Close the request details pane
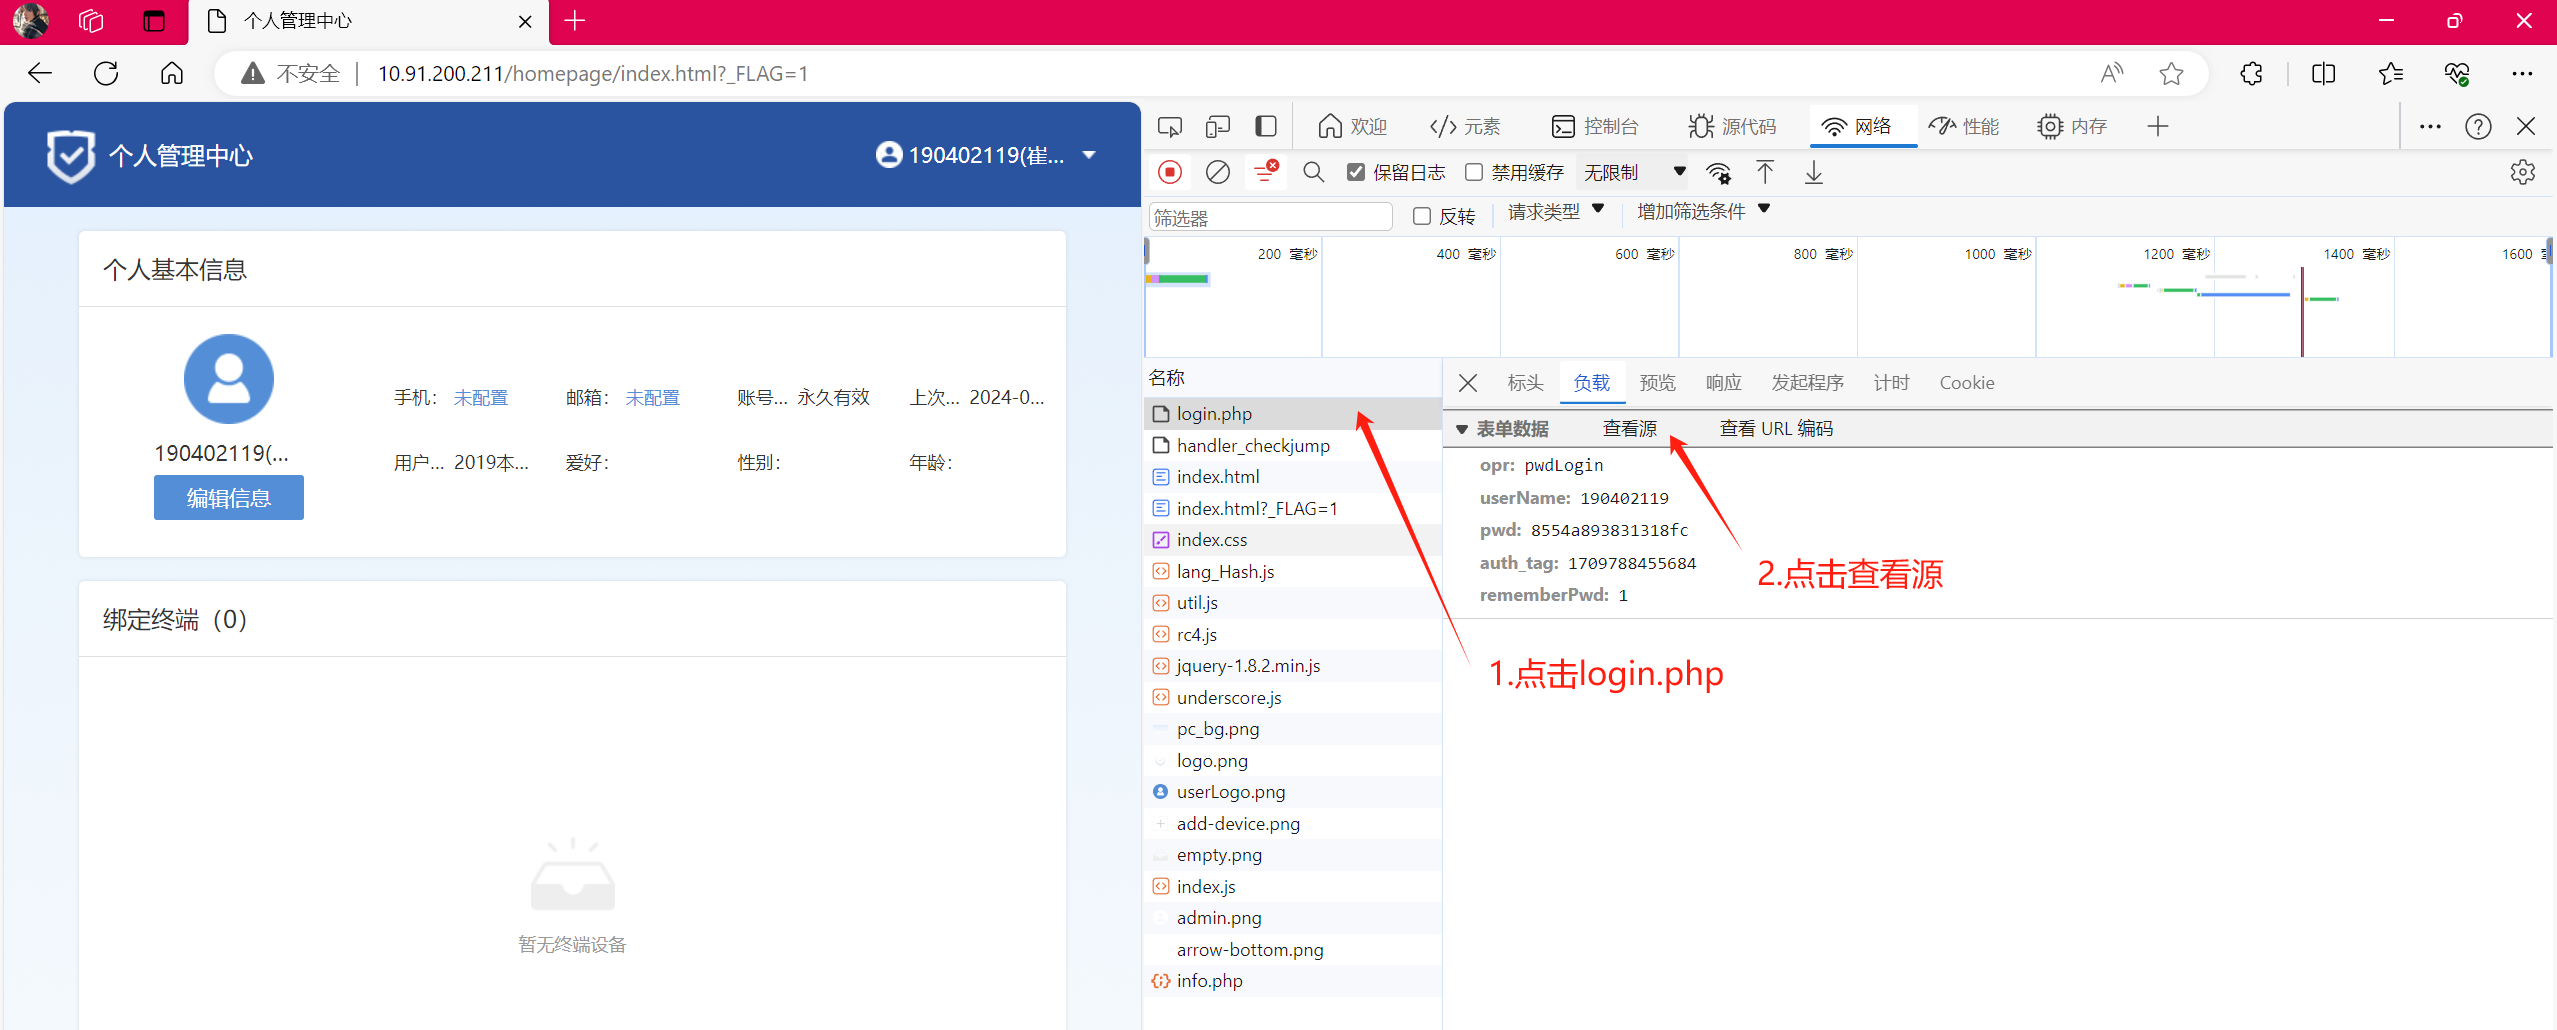The width and height of the screenshot is (2557, 1030). [1468, 383]
